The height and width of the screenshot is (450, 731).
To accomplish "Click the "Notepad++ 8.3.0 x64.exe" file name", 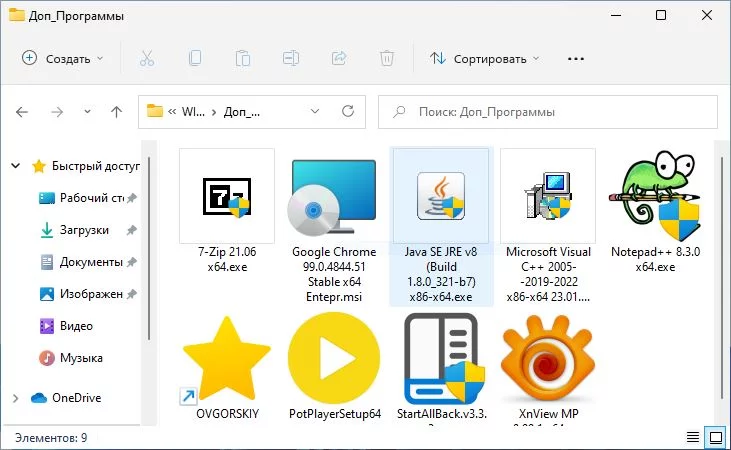I will coord(655,259).
